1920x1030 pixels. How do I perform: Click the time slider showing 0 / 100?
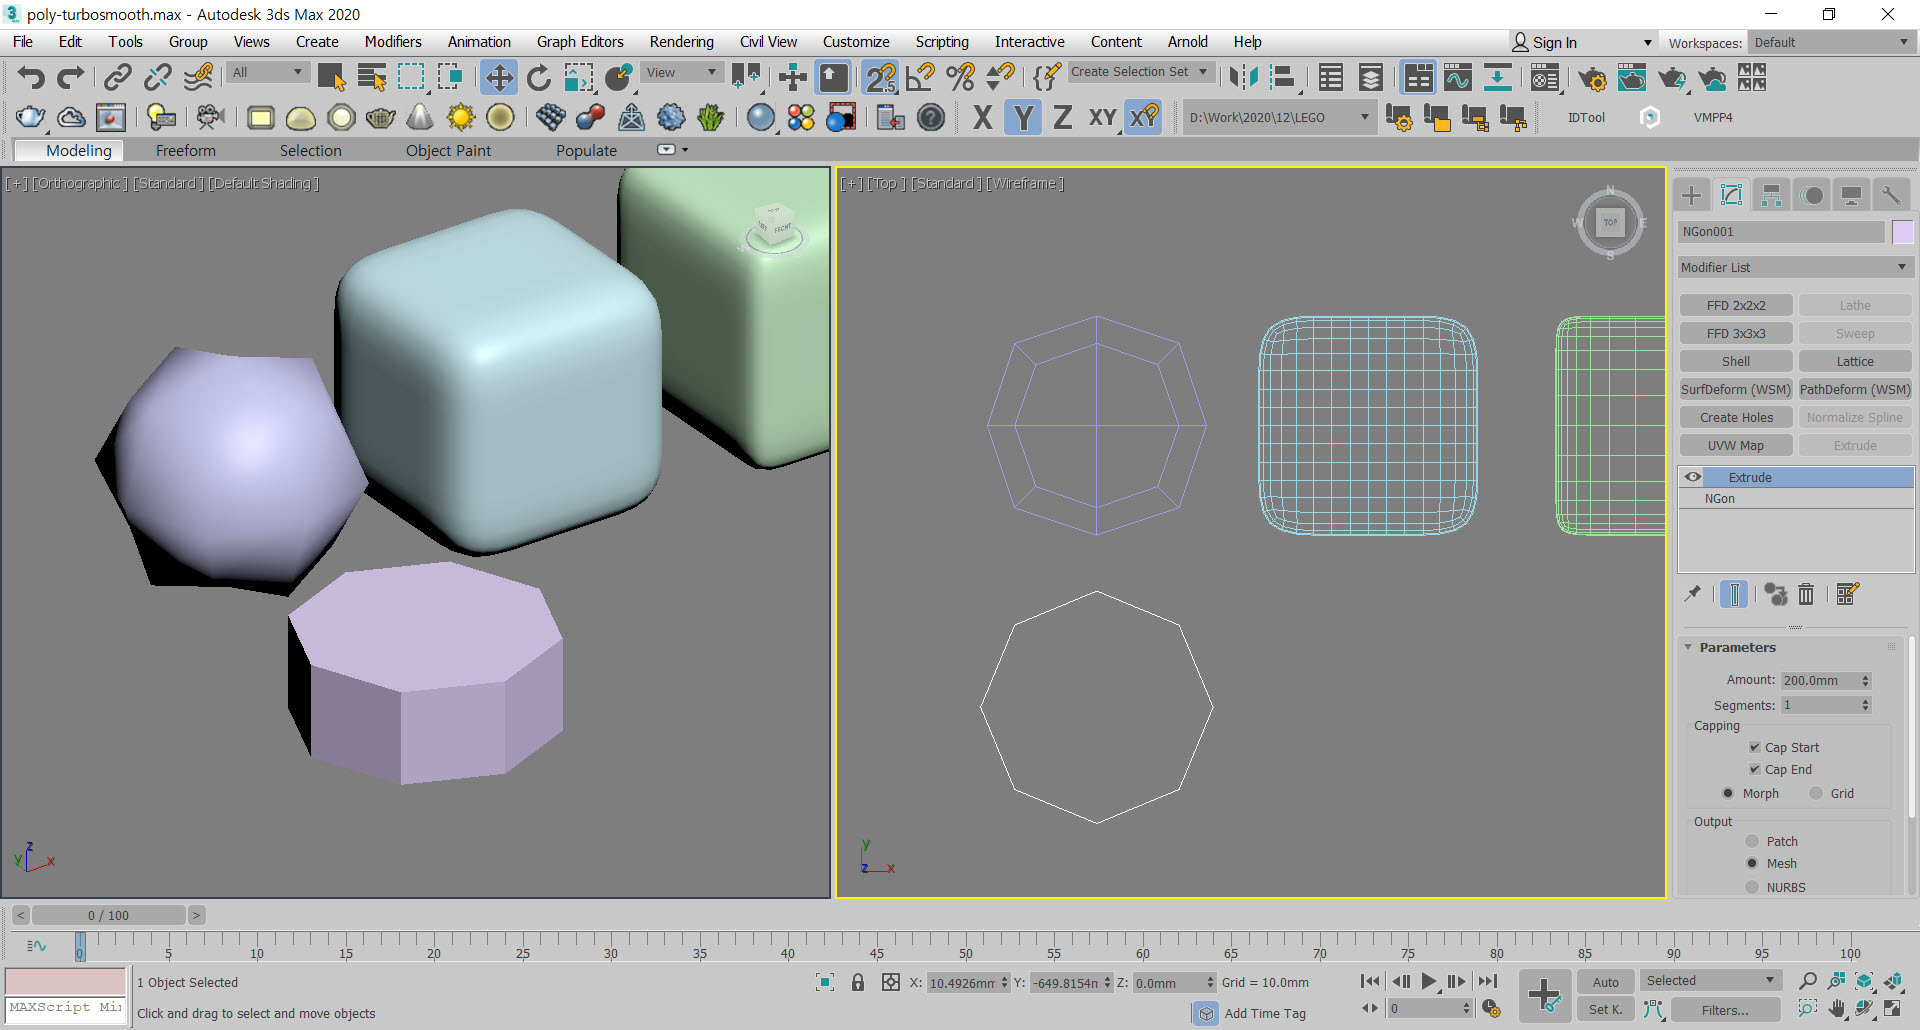click(x=108, y=915)
